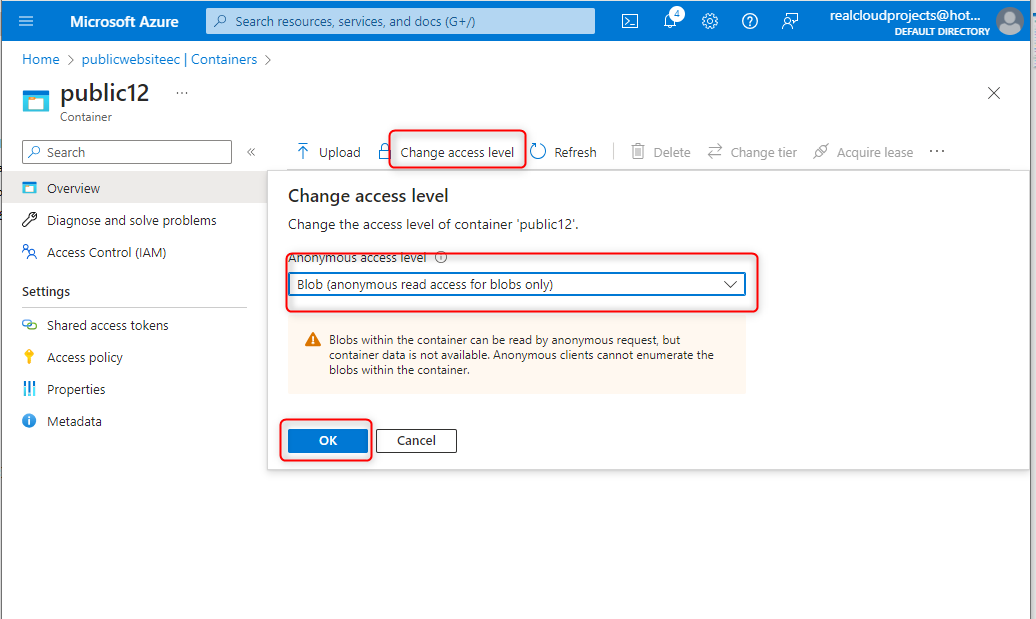Expand the Anonymous access level dropdown

[517, 285]
